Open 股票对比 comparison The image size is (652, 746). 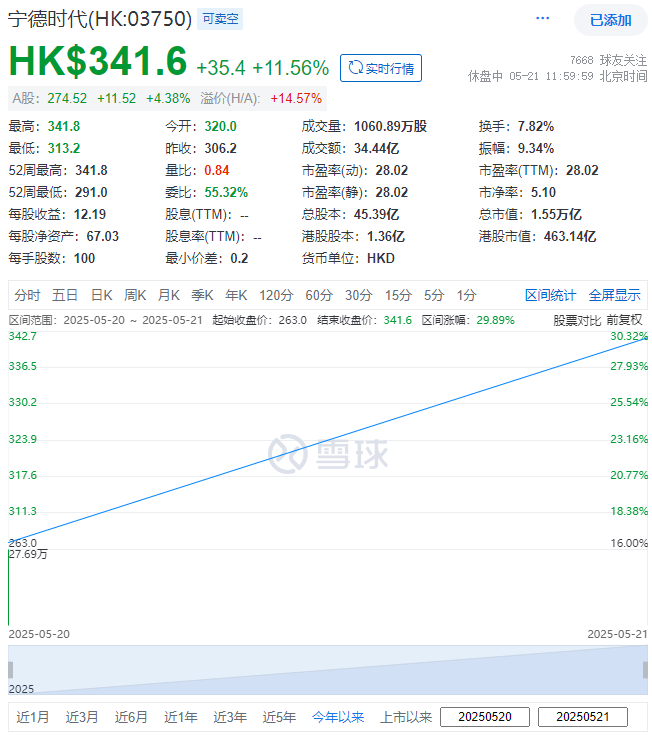tap(577, 320)
